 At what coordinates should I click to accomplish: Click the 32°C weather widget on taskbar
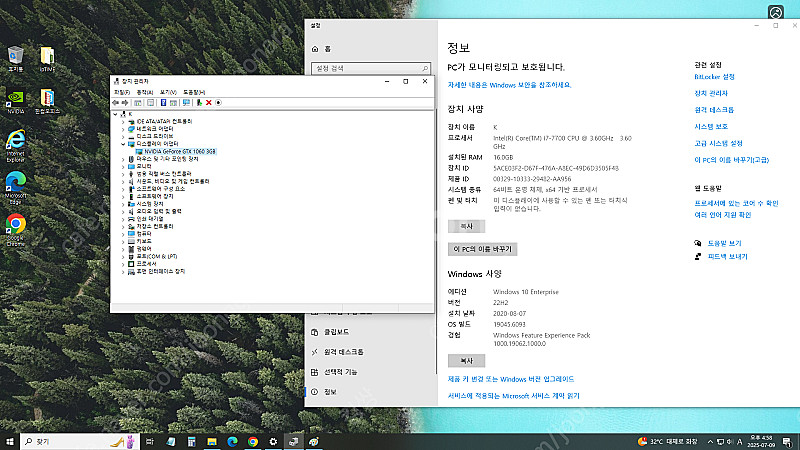[x=667, y=441]
